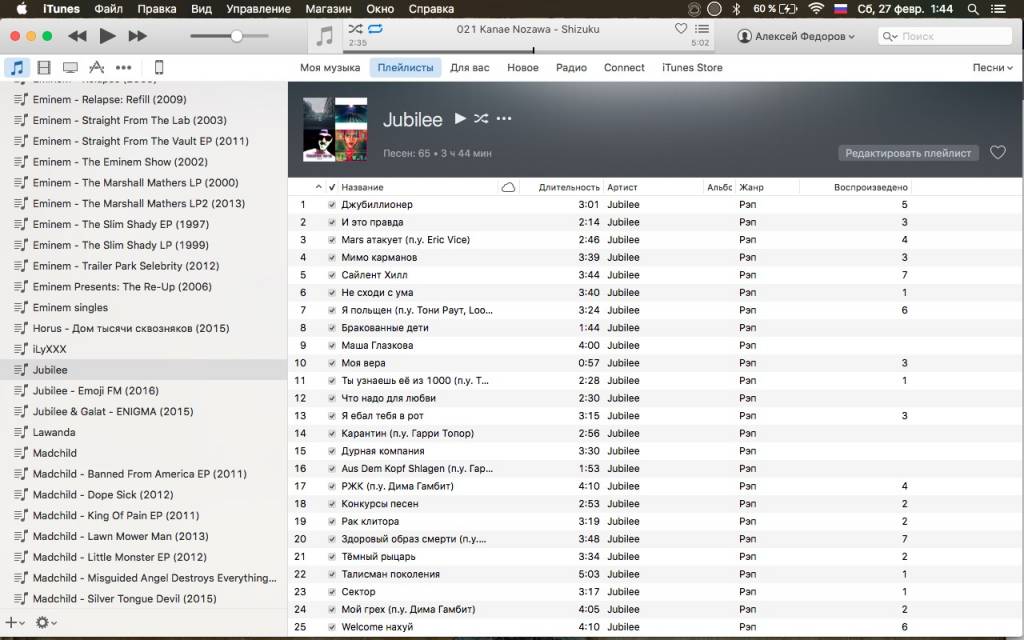Open the Алексей Федоров account menu
1024x640 pixels.
coord(796,37)
